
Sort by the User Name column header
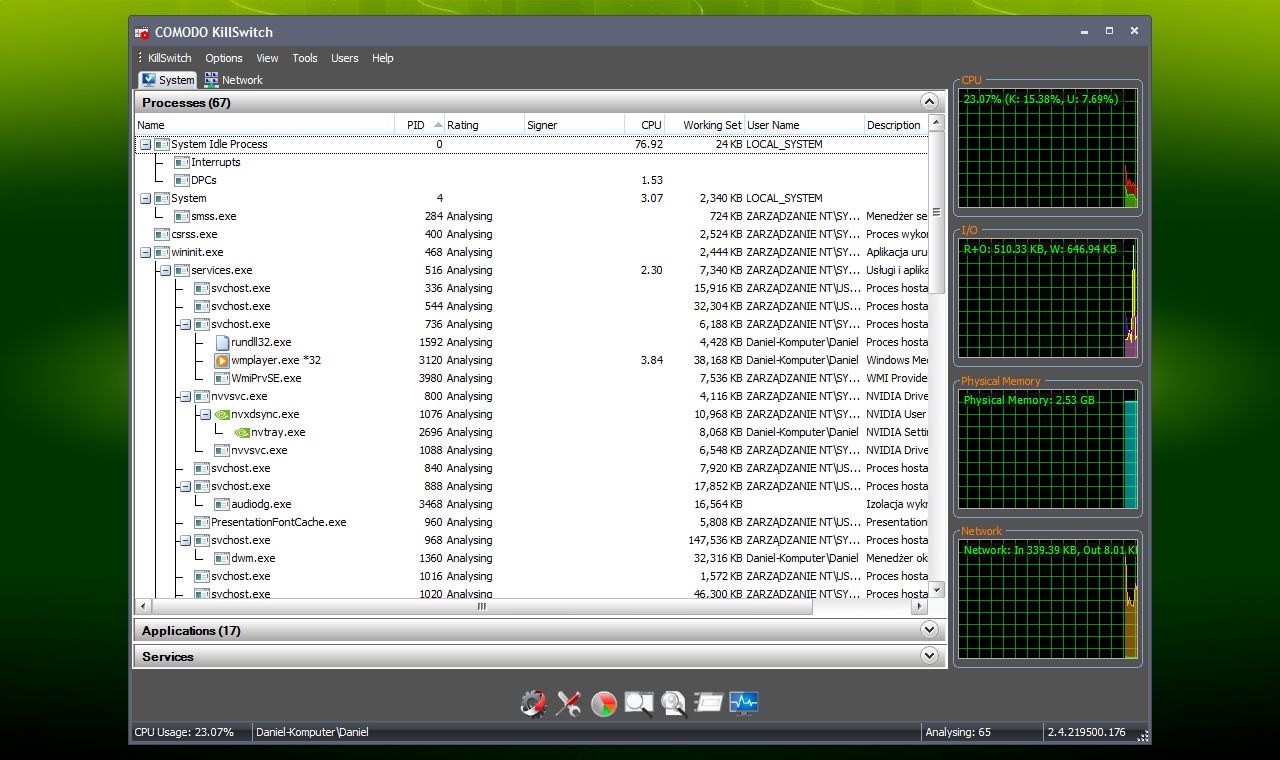[x=805, y=125]
